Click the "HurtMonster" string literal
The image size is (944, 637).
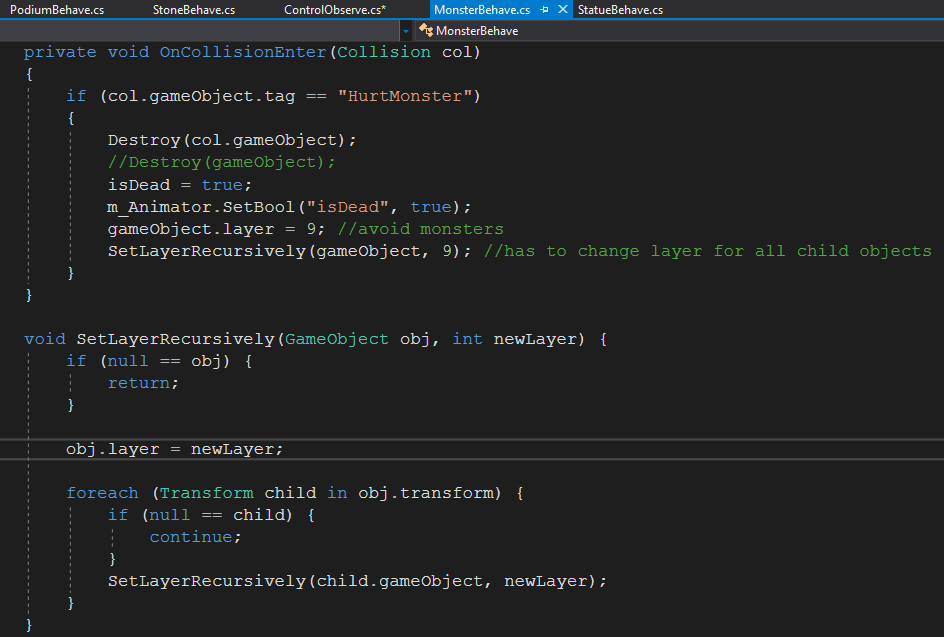405,96
